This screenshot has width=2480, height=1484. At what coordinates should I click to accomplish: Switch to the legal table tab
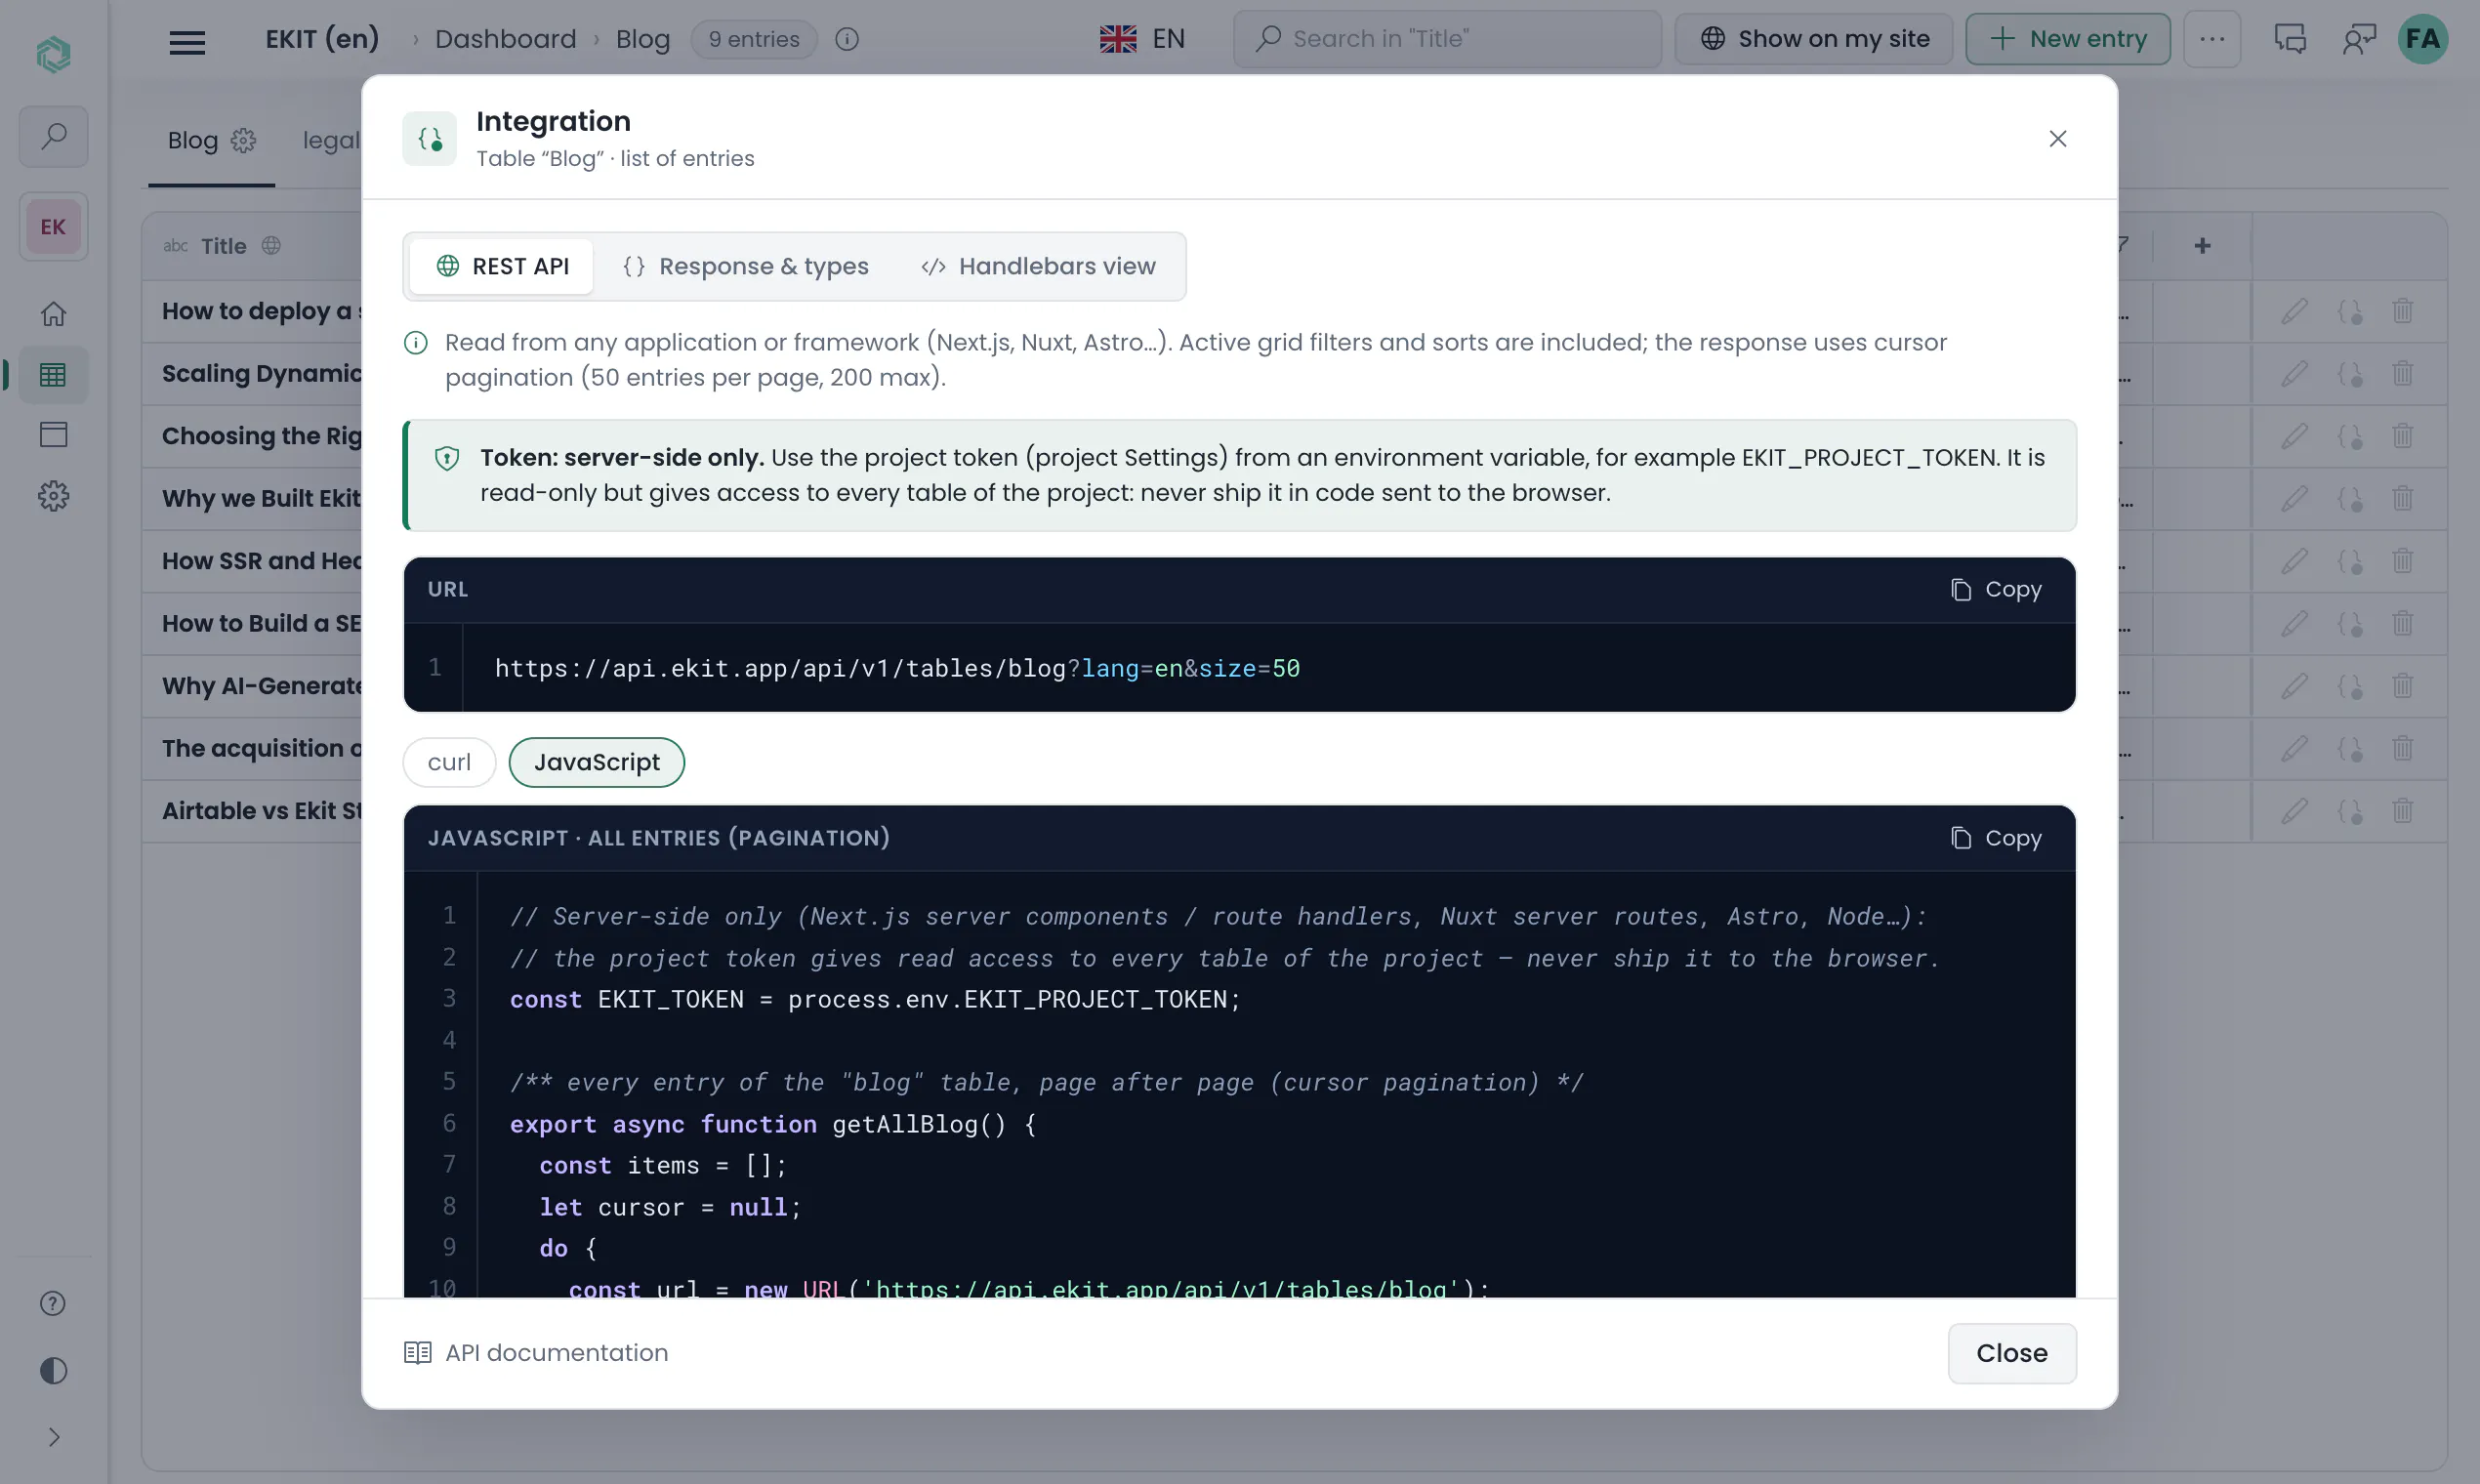pos(331,140)
